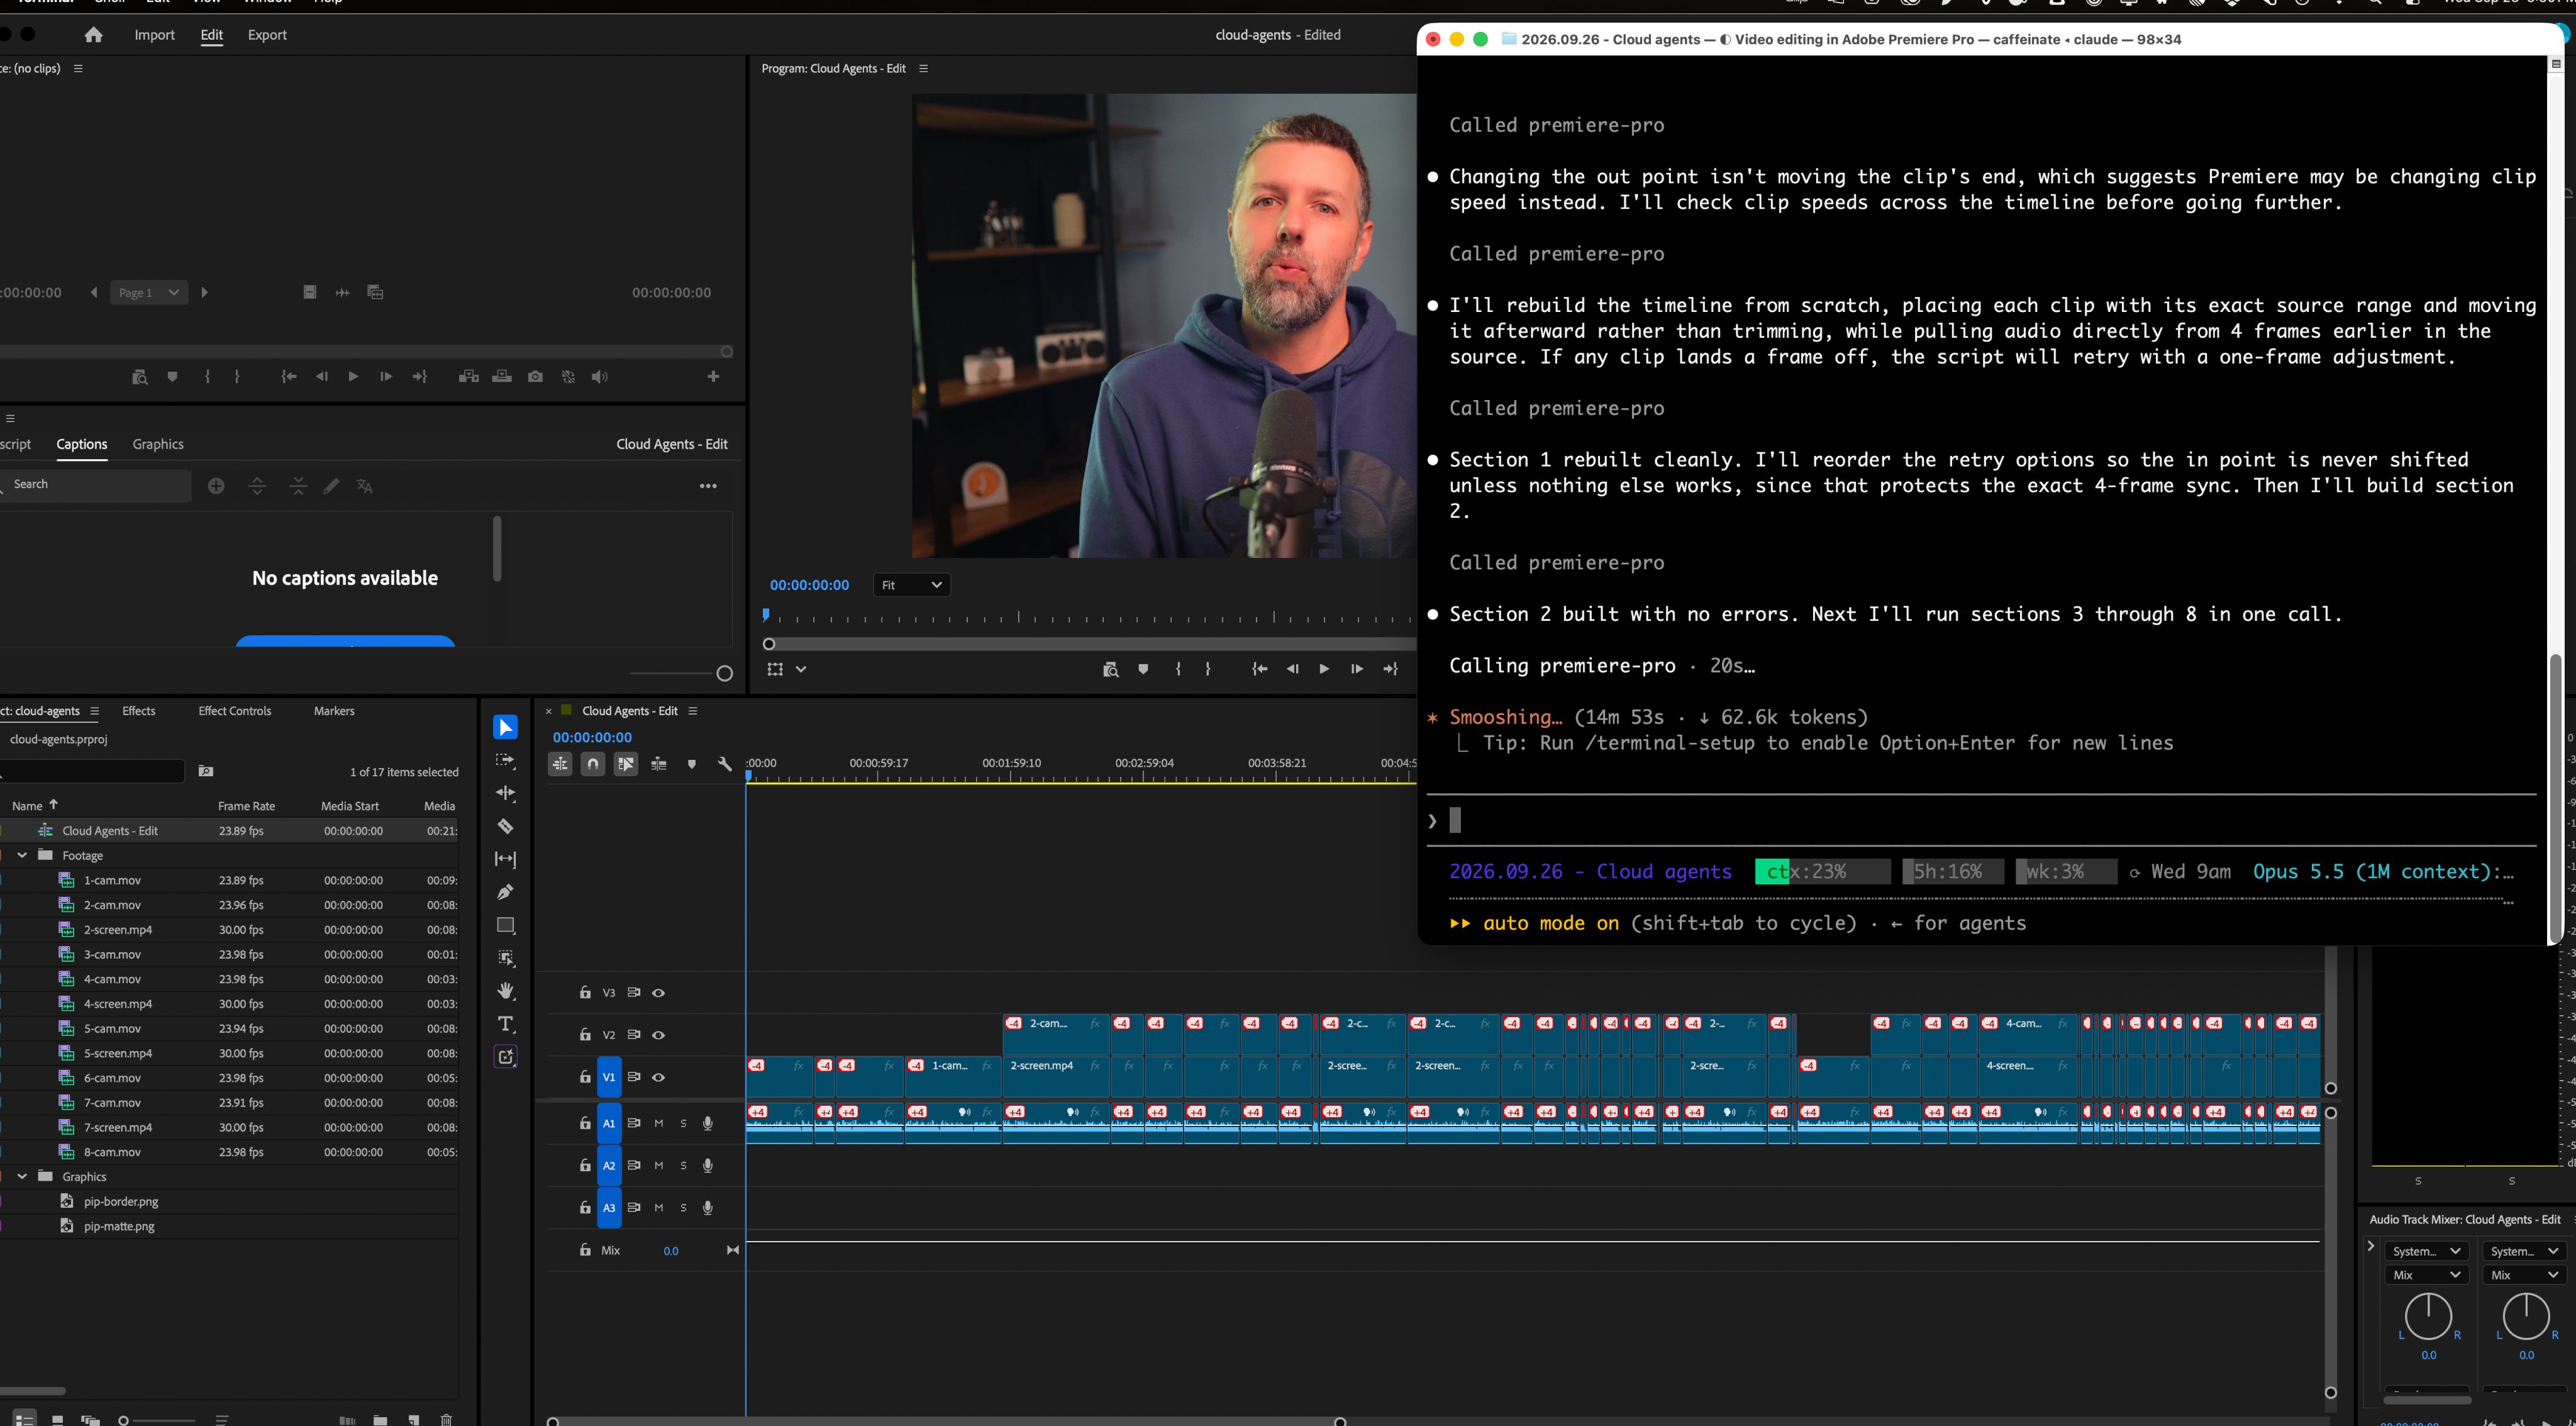
Task: Open the Graphics tab in the text panel
Action: [158, 444]
